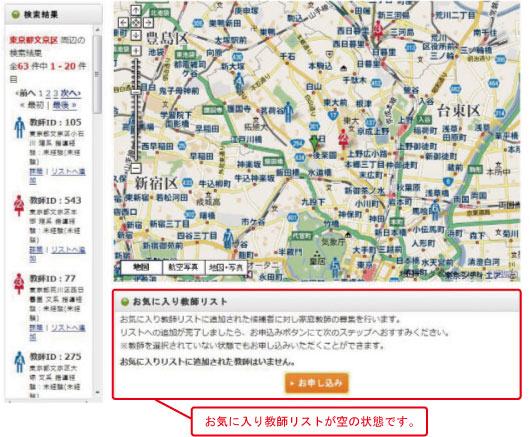Switch map to 航空写真 view

pyautogui.click(x=184, y=267)
